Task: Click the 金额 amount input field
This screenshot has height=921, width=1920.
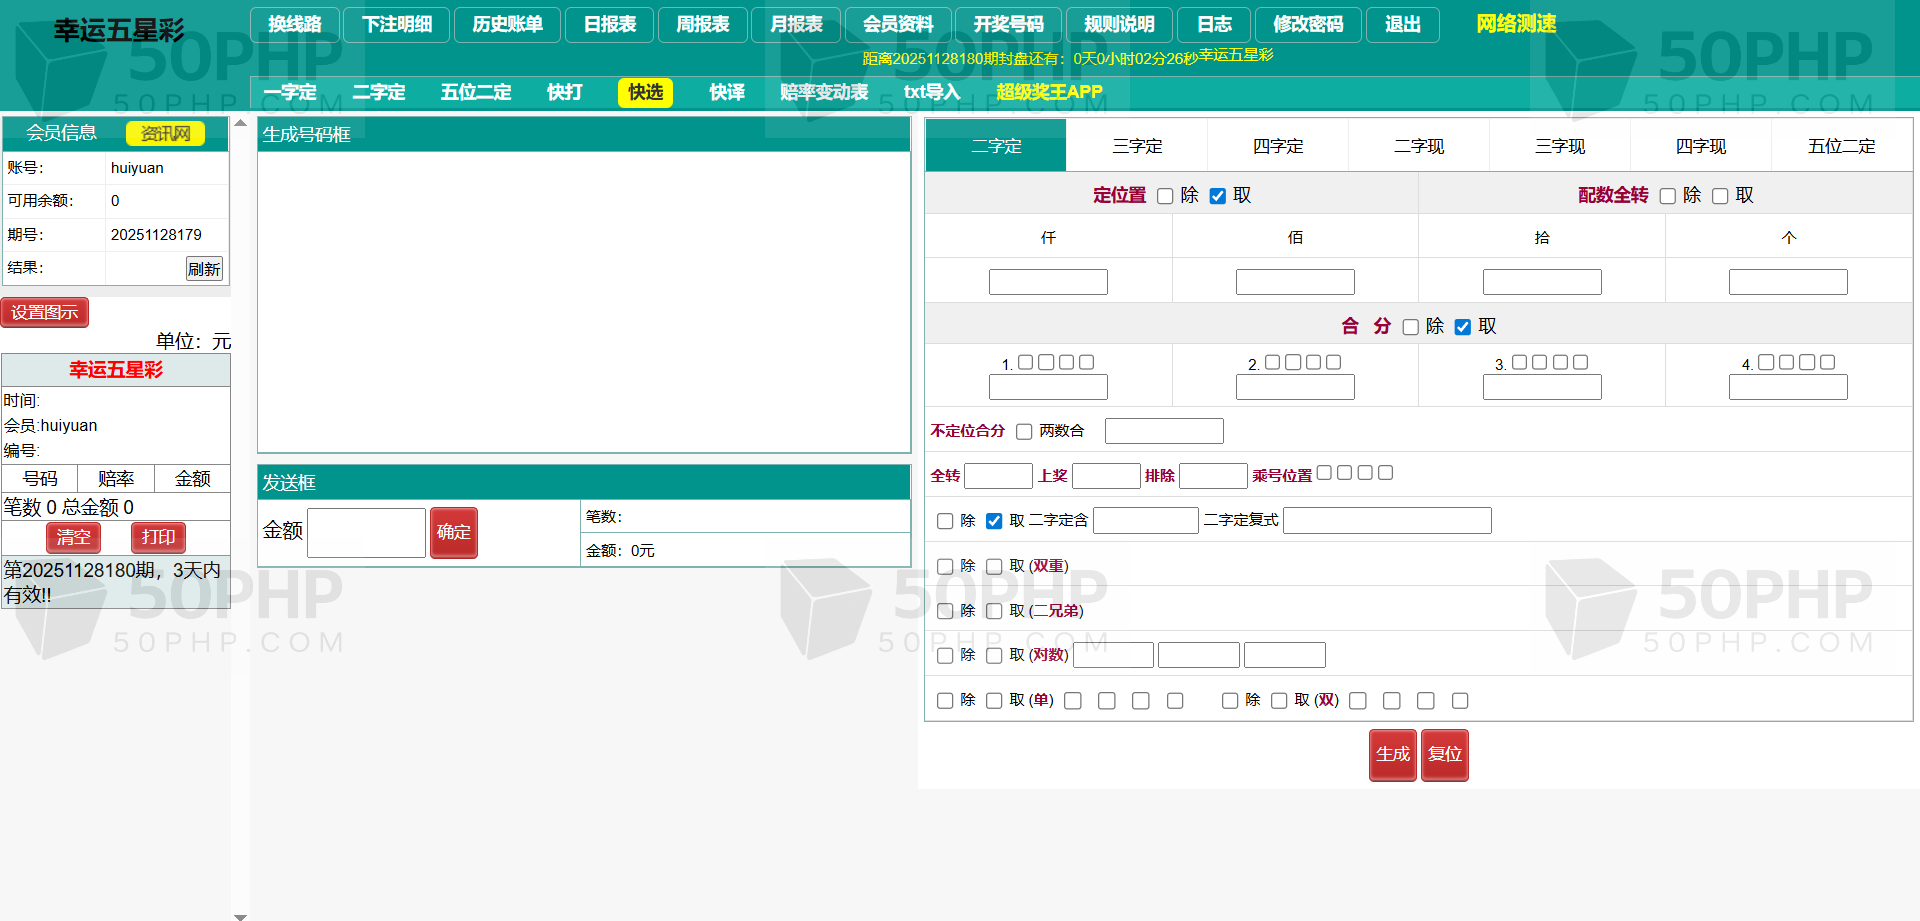Action: click(366, 532)
